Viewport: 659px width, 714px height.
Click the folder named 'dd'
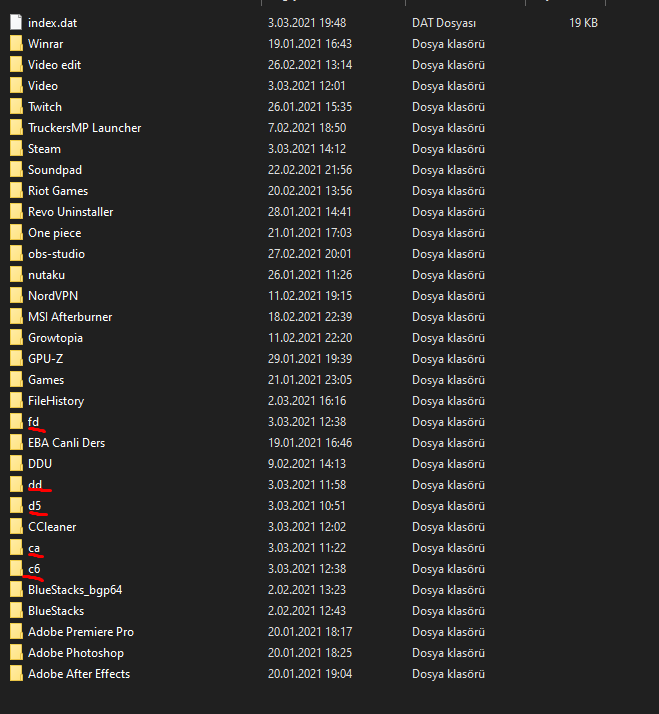point(35,484)
